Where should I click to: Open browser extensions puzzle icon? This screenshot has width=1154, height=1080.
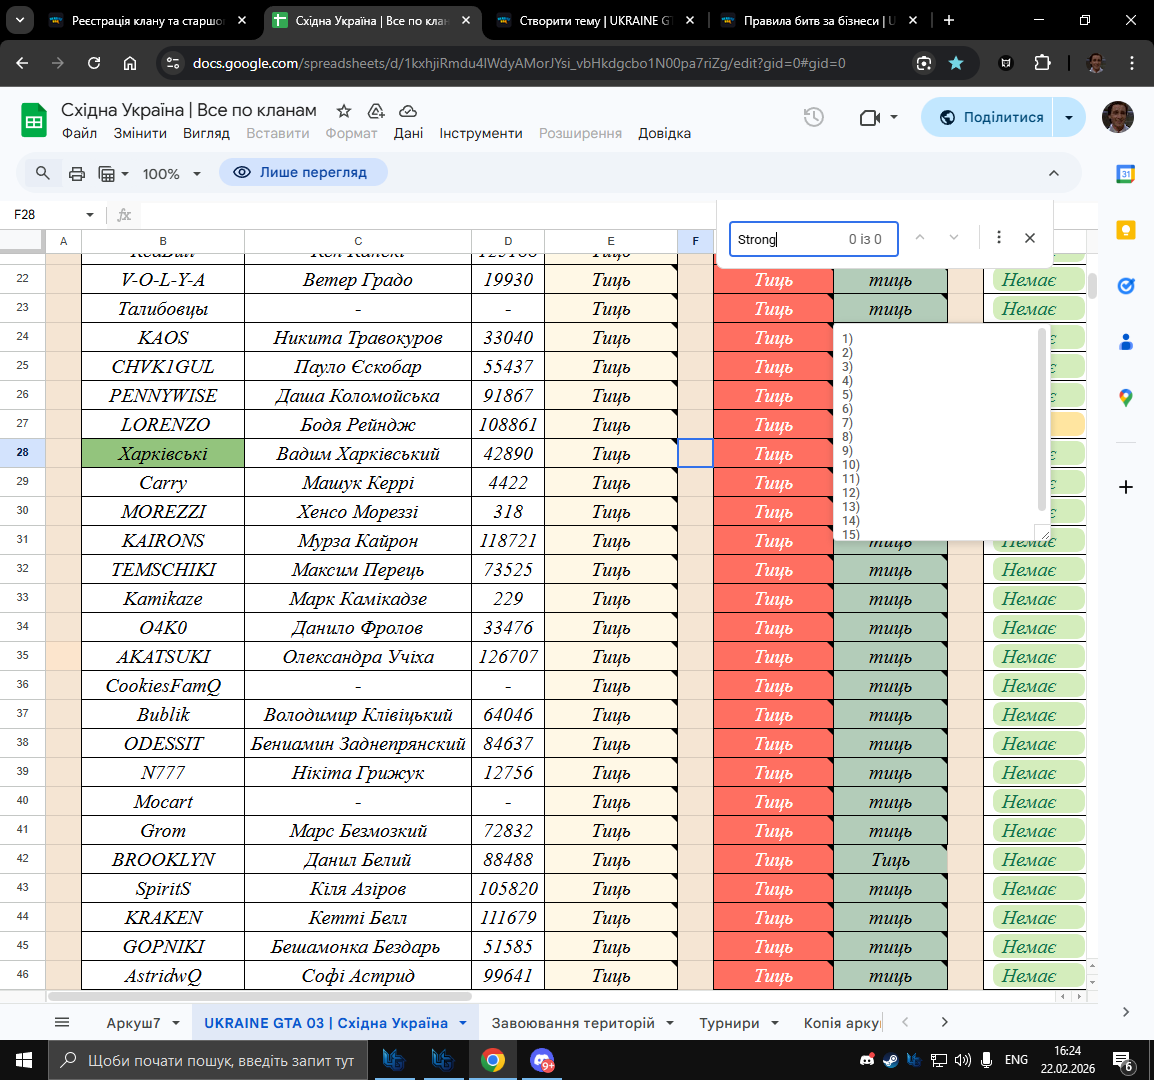[x=1042, y=63]
